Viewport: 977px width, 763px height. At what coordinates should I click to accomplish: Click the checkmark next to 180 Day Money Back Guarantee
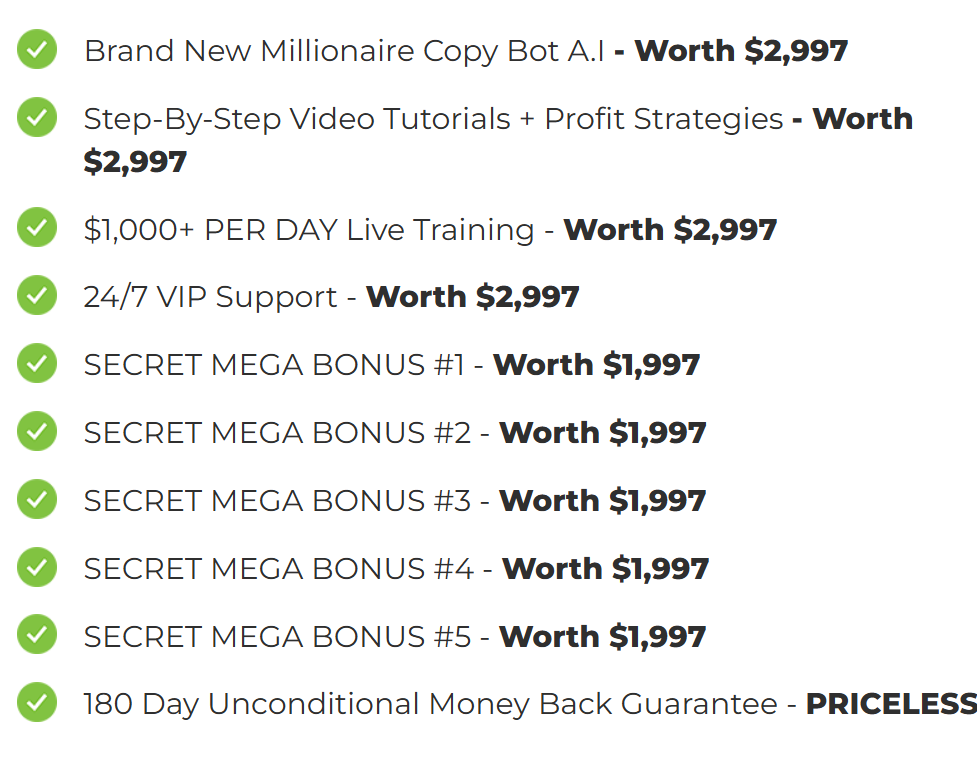pyautogui.click(x=37, y=703)
